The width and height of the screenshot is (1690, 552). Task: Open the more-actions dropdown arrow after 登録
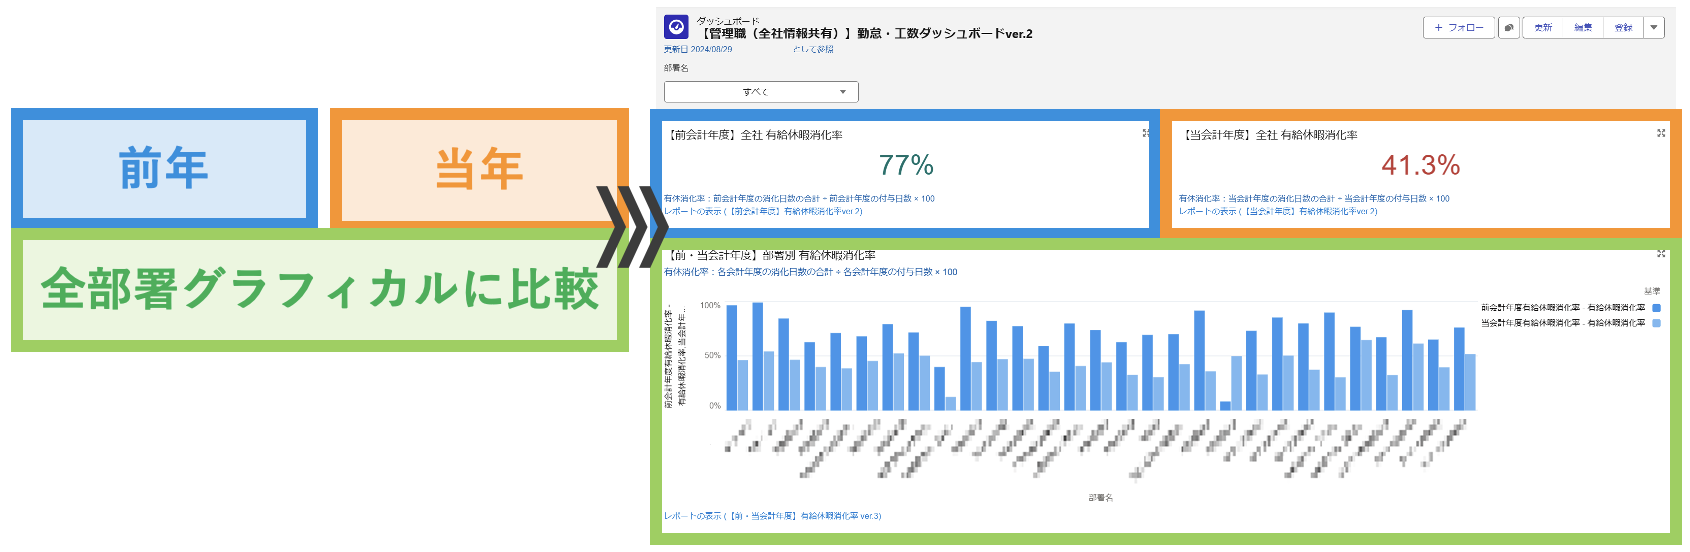[x=1654, y=28]
